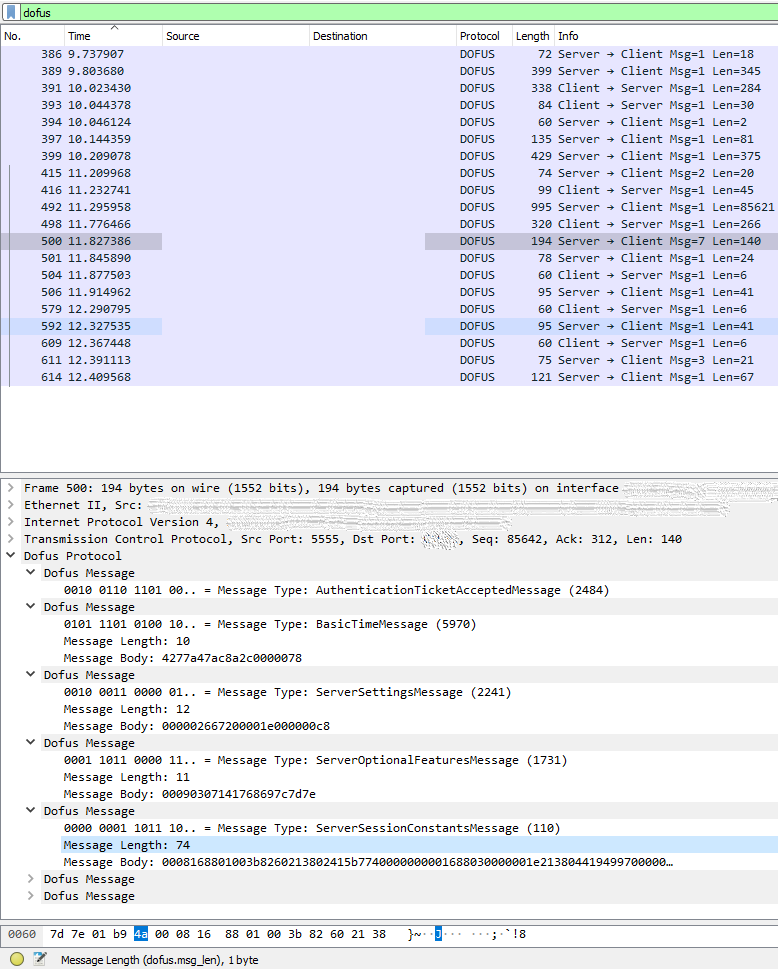
Task: Sort by the Length column header
Action: (x=533, y=36)
